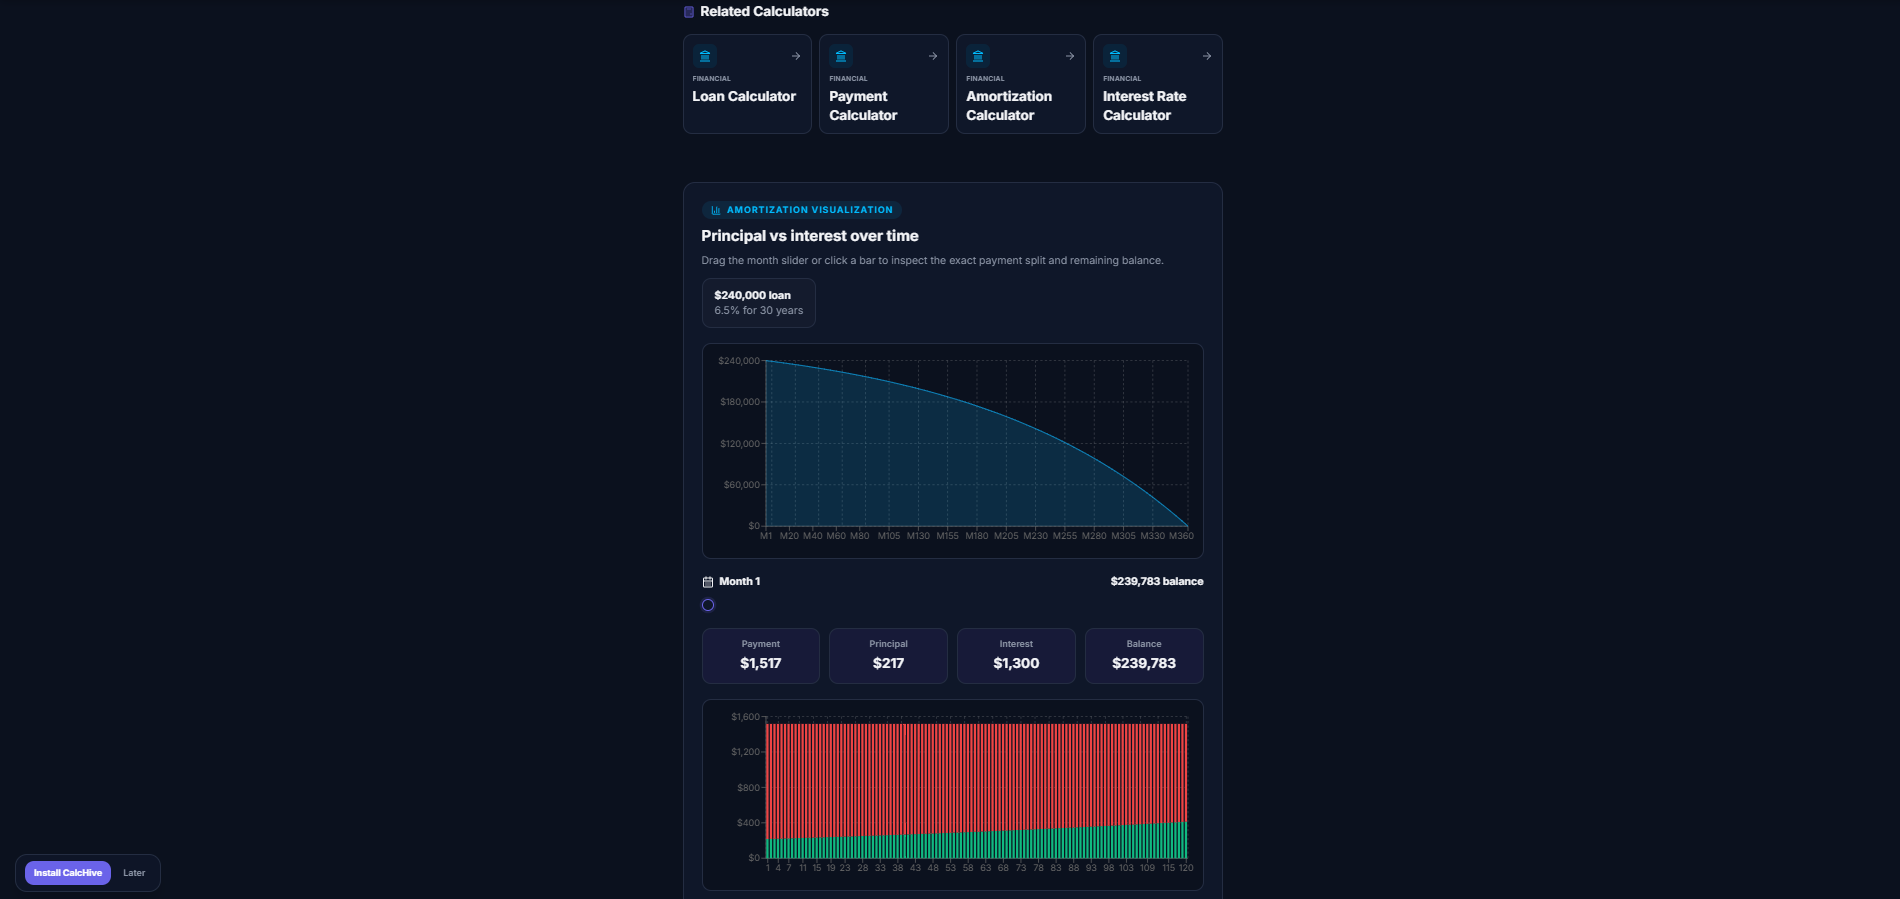Image resolution: width=1900 pixels, height=899 pixels.
Task: Click the arrow on the Payment Calculator card
Action: (933, 56)
